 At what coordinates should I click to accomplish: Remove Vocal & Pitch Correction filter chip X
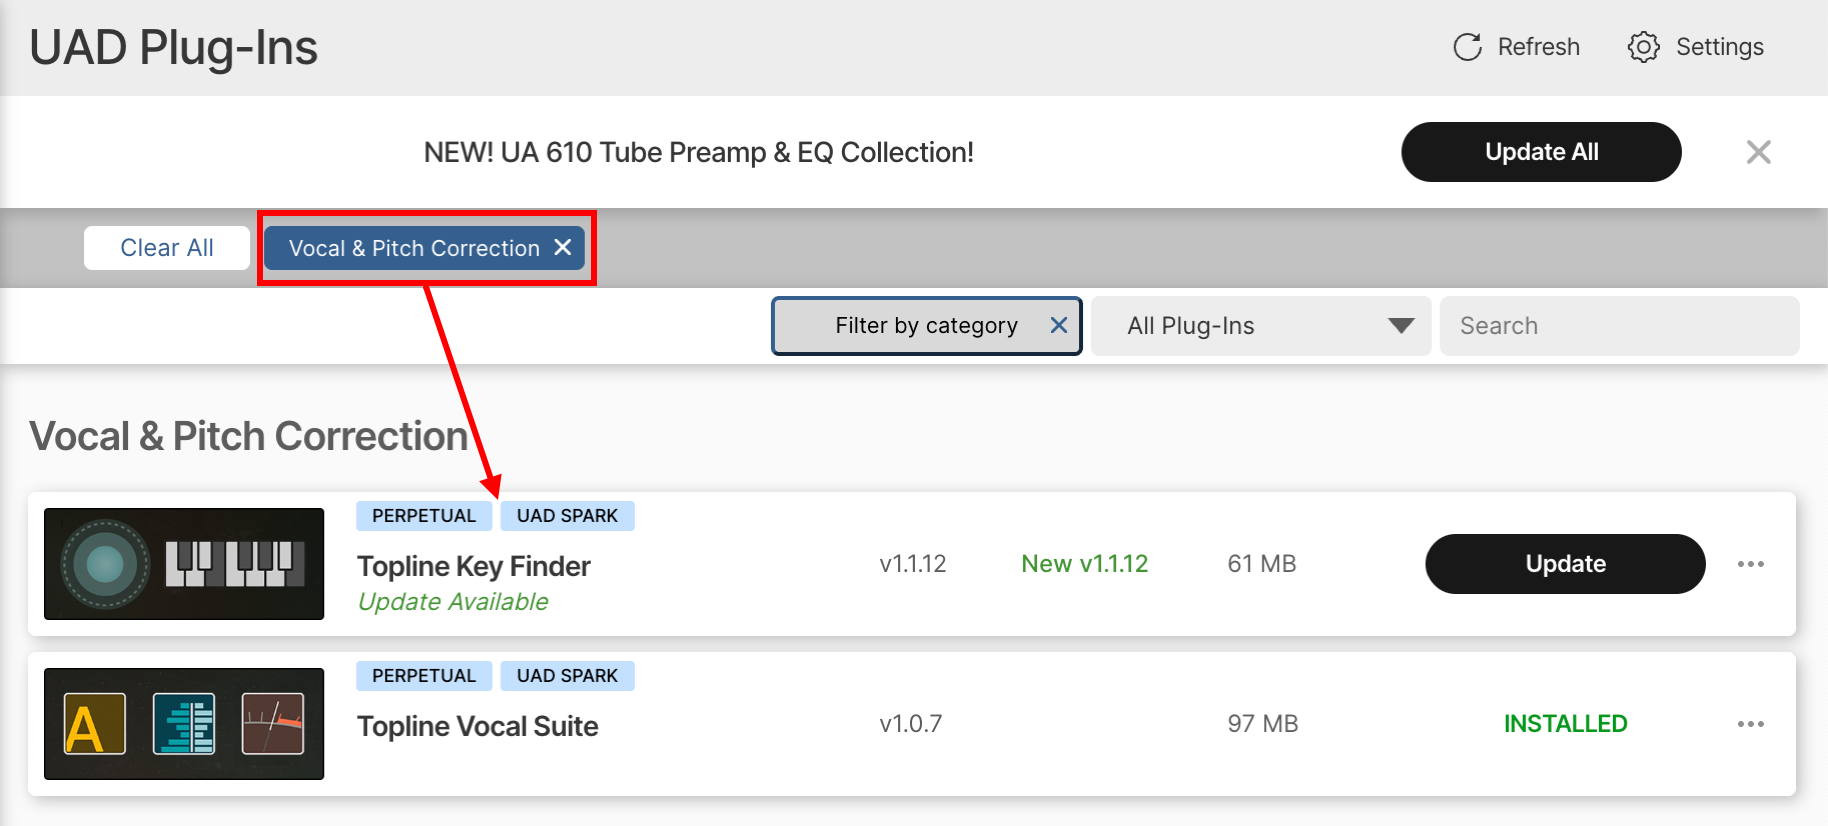pyautogui.click(x=563, y=247)
